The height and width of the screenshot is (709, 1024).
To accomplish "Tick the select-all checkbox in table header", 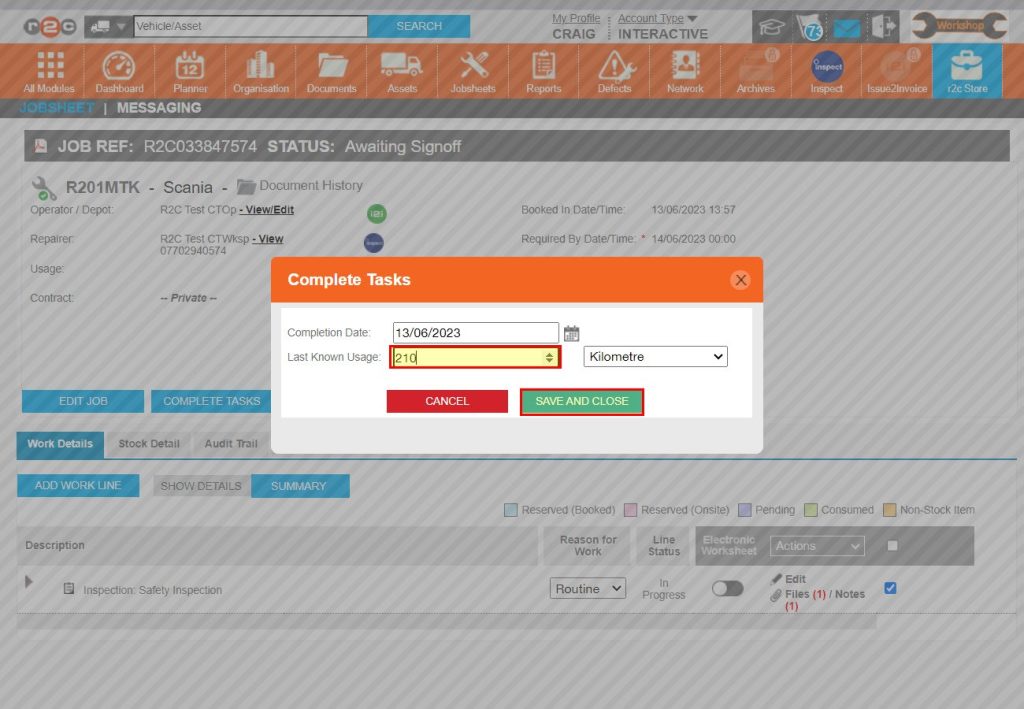I will (893, 546).
